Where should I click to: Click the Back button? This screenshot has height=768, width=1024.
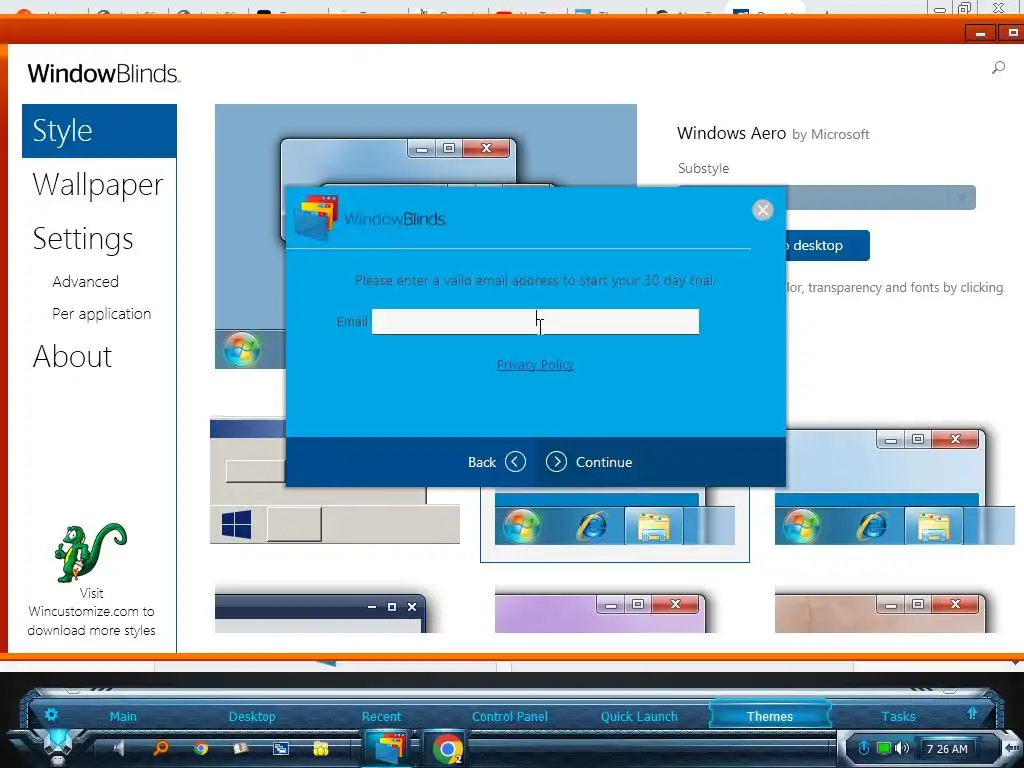click(x=496, y=462)
